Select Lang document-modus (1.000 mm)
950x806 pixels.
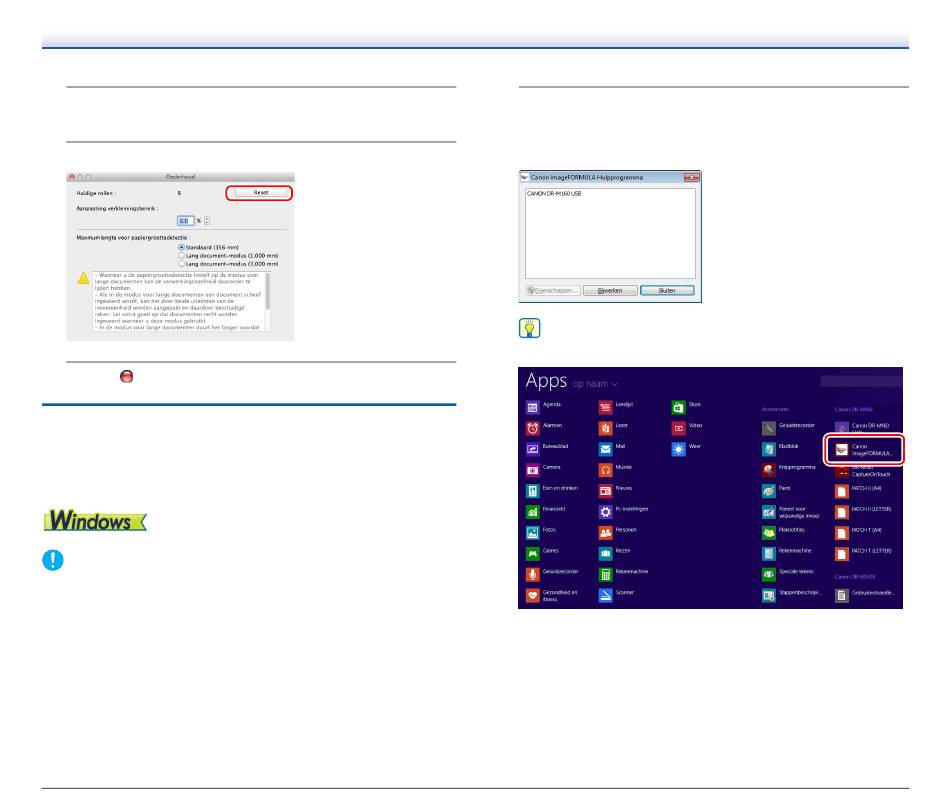tap(228, 256)
